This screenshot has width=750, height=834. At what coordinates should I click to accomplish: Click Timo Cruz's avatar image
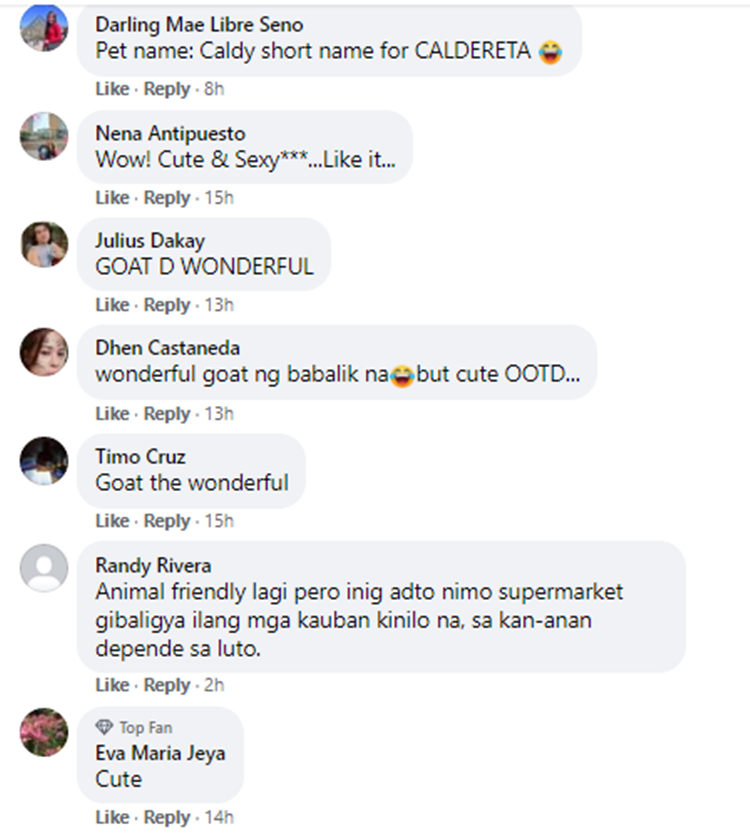point(44,461)
